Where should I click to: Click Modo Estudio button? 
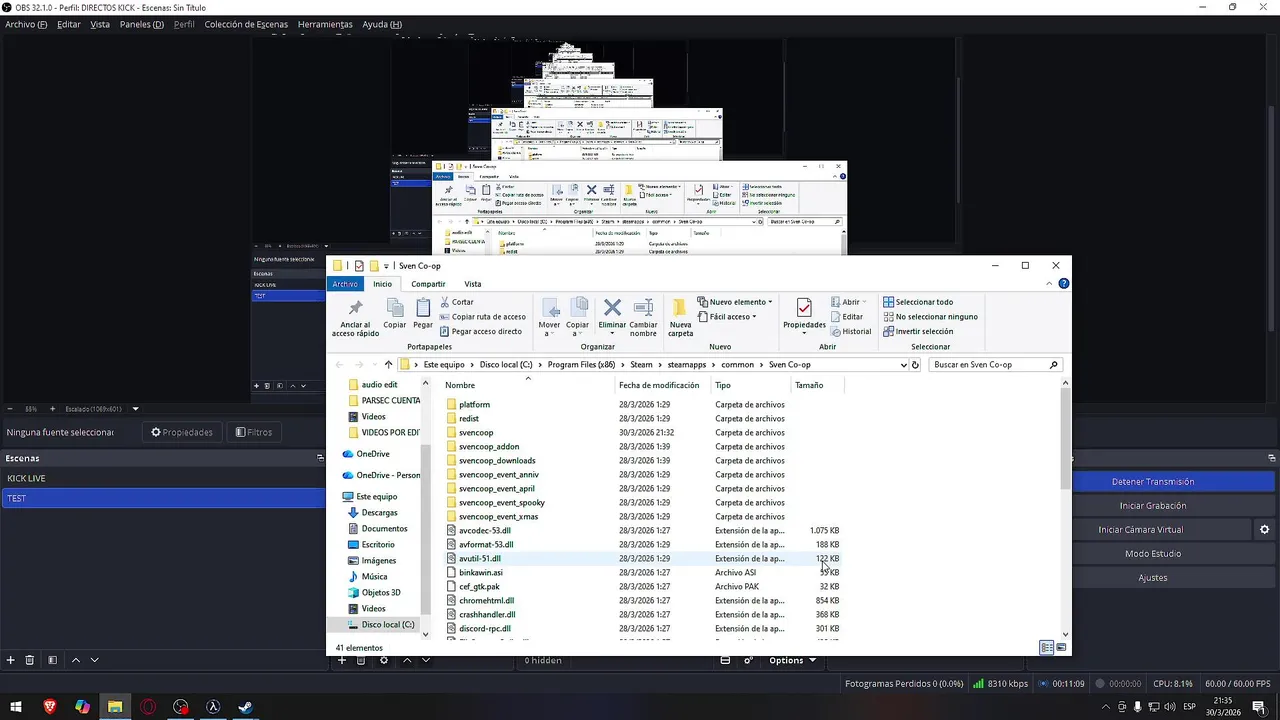pos(1153,554)
